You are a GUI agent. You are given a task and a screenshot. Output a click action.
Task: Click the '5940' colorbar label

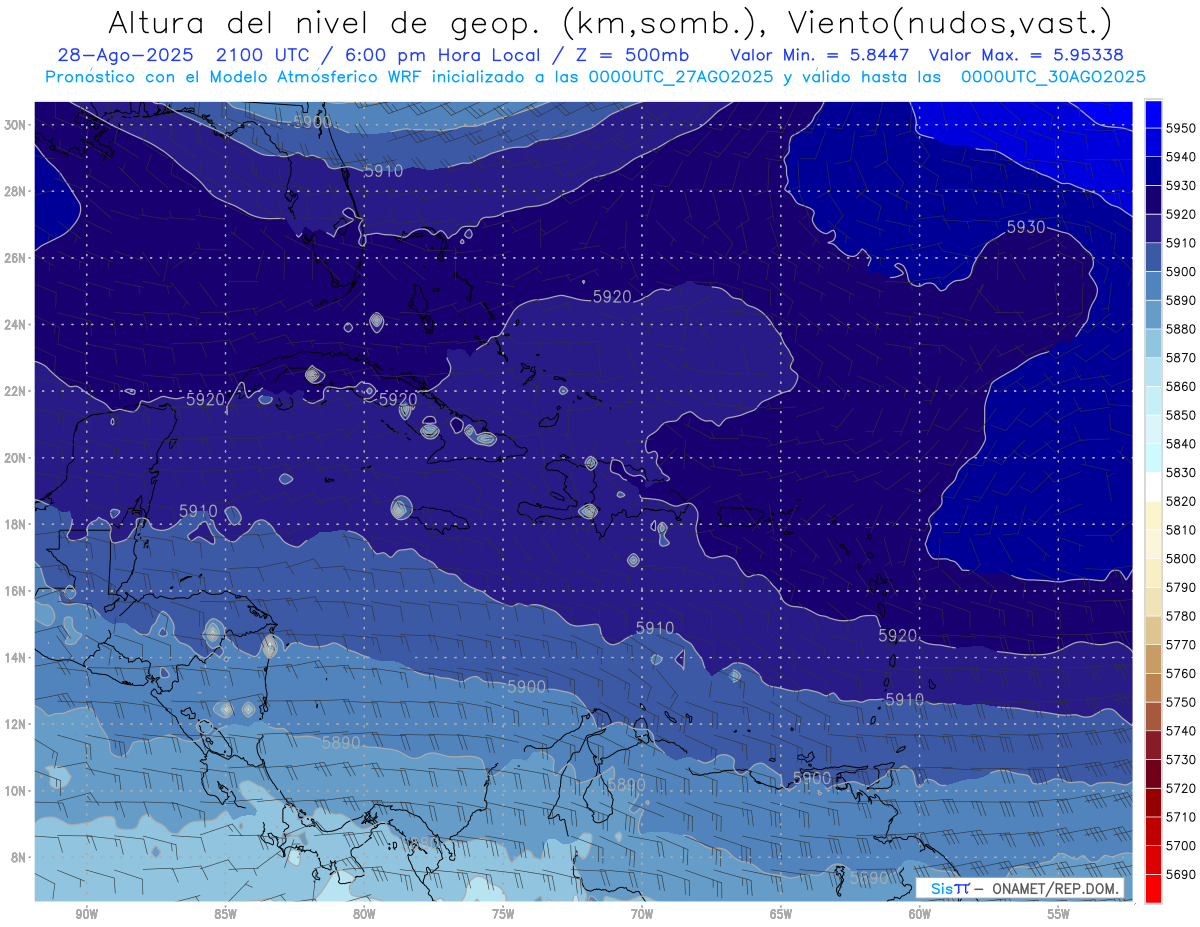[1180, 157]
